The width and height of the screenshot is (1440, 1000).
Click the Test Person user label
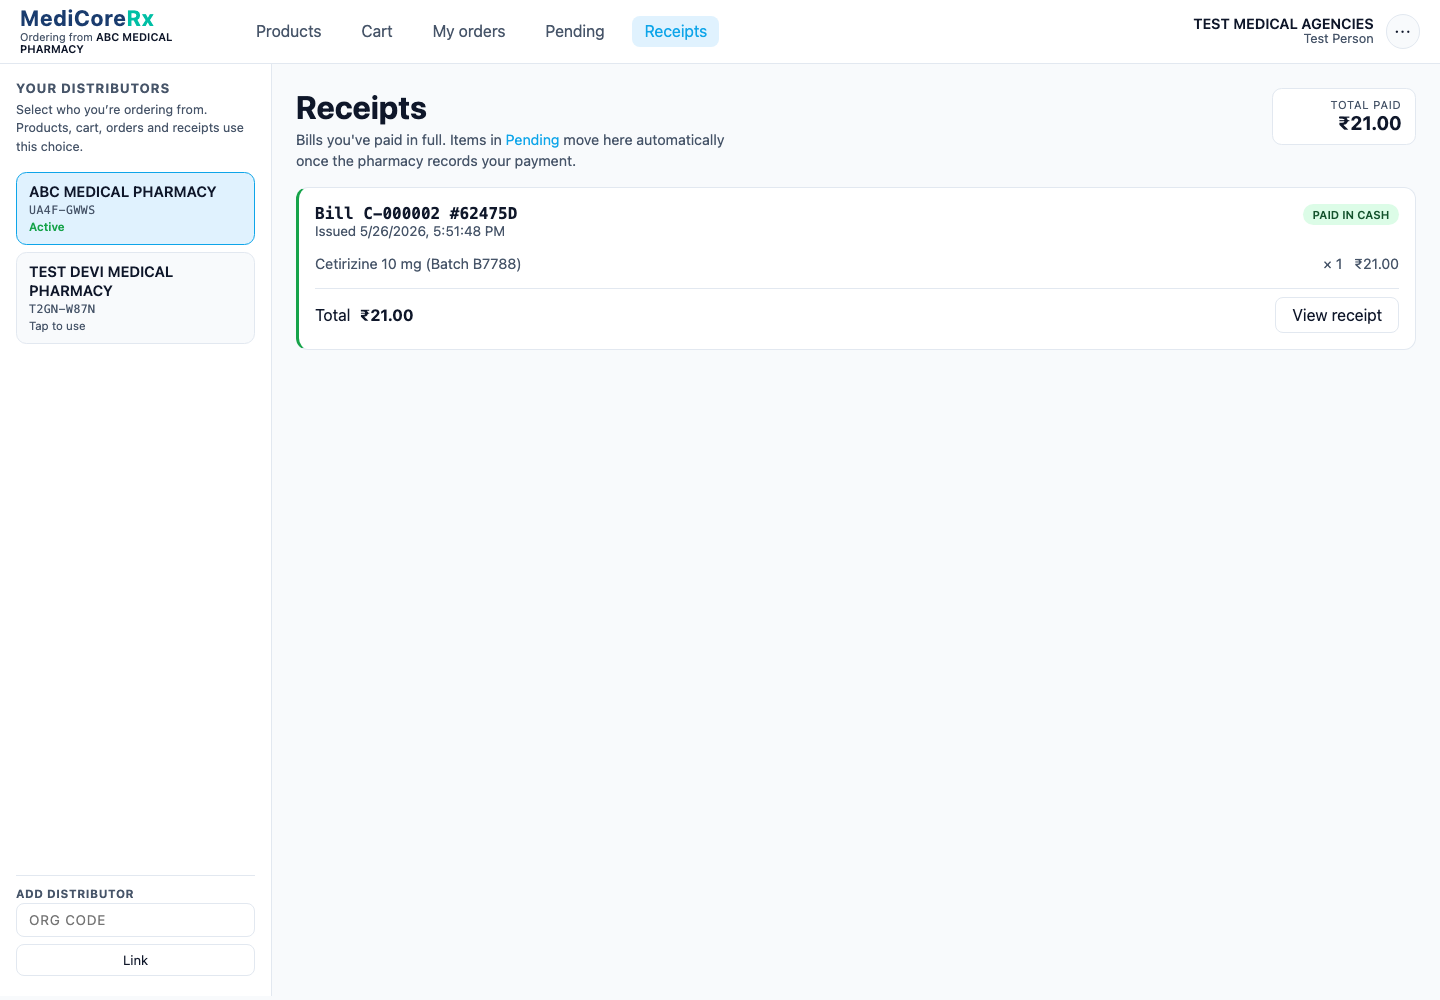click(x=1338, y=39)
